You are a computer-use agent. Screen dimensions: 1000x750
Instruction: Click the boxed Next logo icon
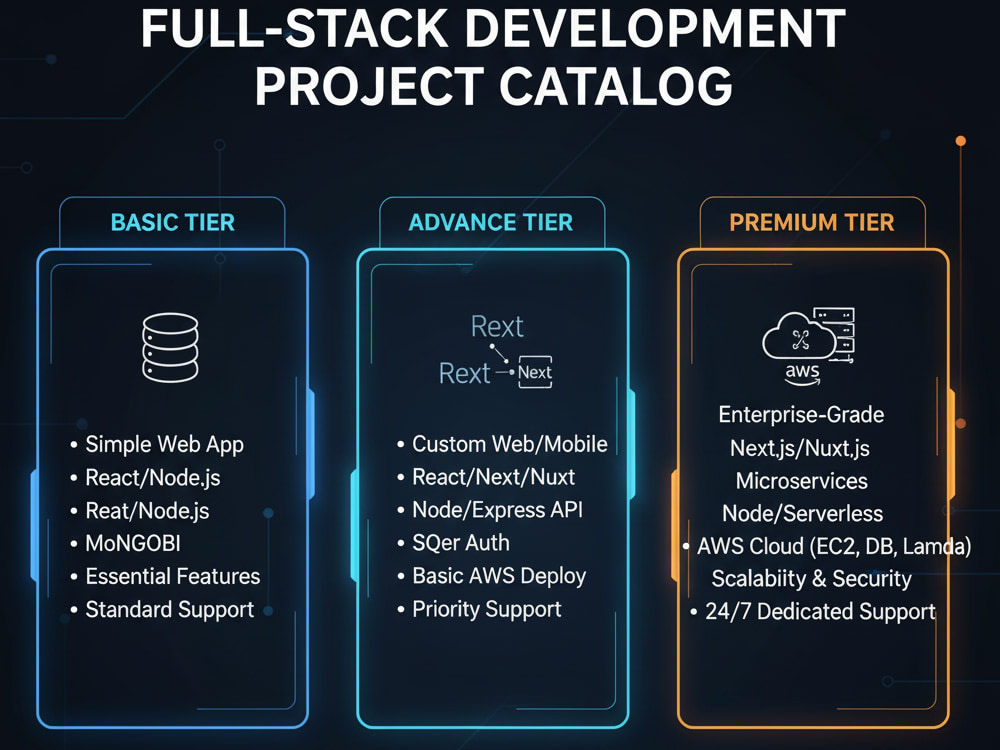tap(535, 372)
